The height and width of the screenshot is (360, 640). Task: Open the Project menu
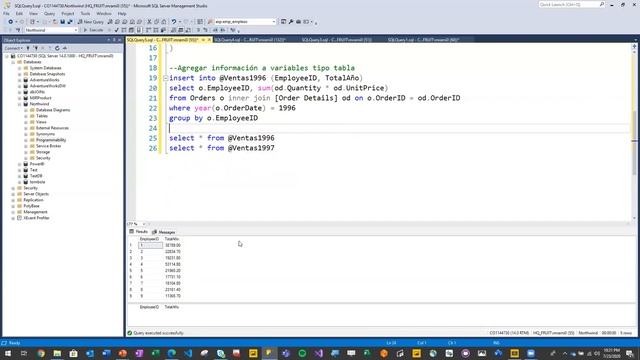click(68, 13)
